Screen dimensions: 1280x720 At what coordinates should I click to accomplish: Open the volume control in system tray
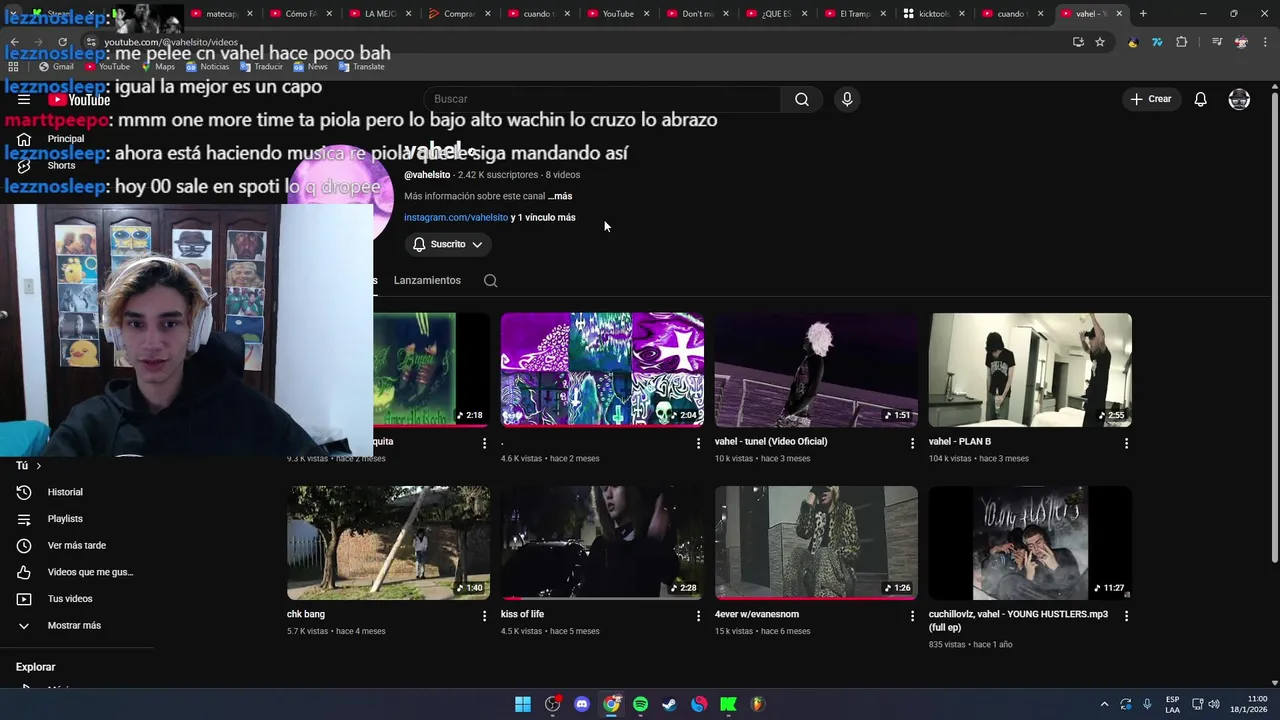click(x=1214, y=704)
